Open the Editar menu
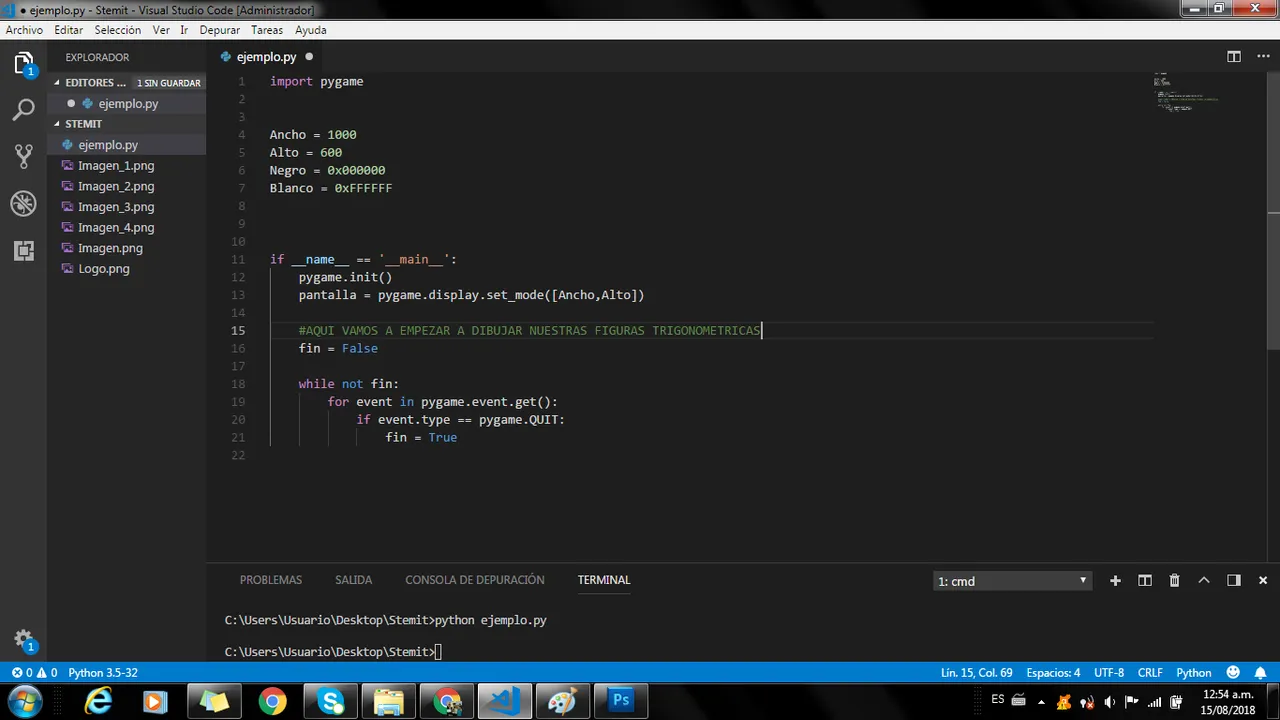Screen dimensions: 1280x720 point(69,30)
